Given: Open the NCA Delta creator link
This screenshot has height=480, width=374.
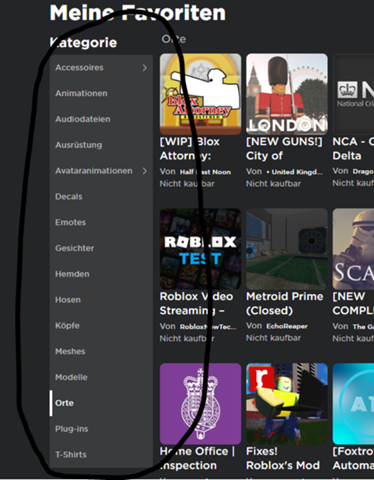Looking at the screenshot, I should point(363,171).
